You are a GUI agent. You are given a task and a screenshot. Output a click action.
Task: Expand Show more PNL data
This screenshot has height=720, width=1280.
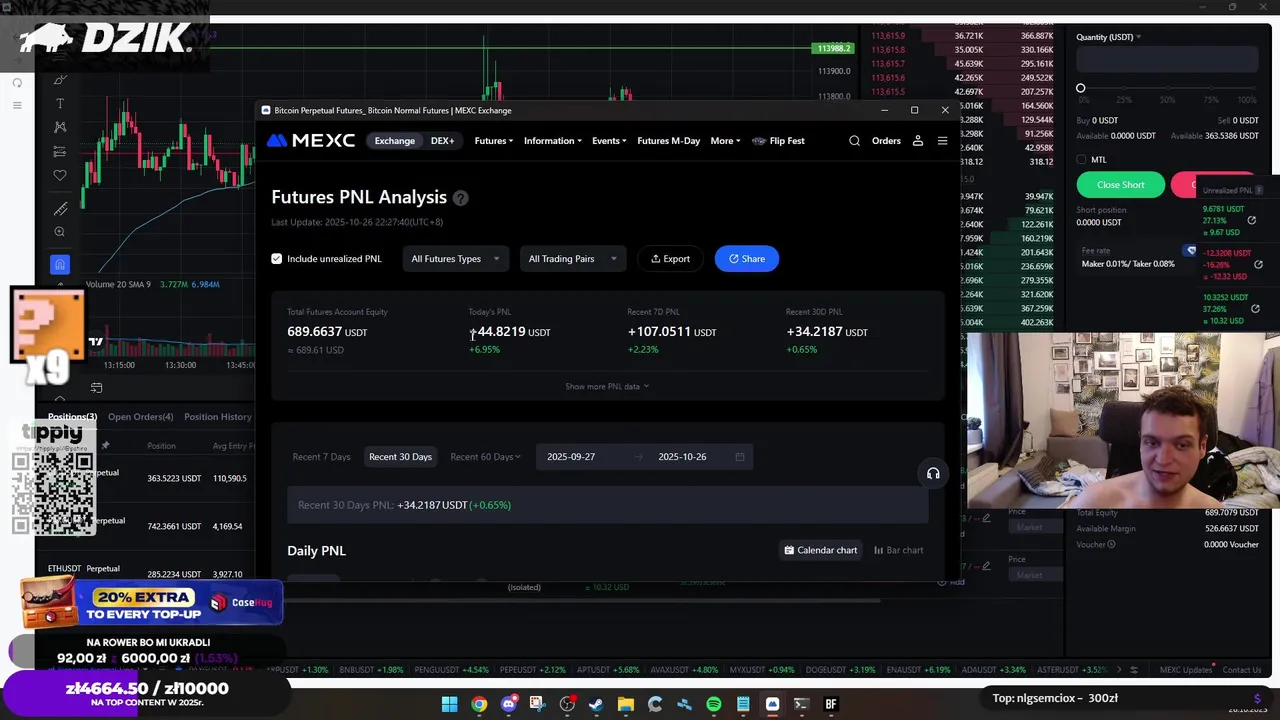pos(607,387)
